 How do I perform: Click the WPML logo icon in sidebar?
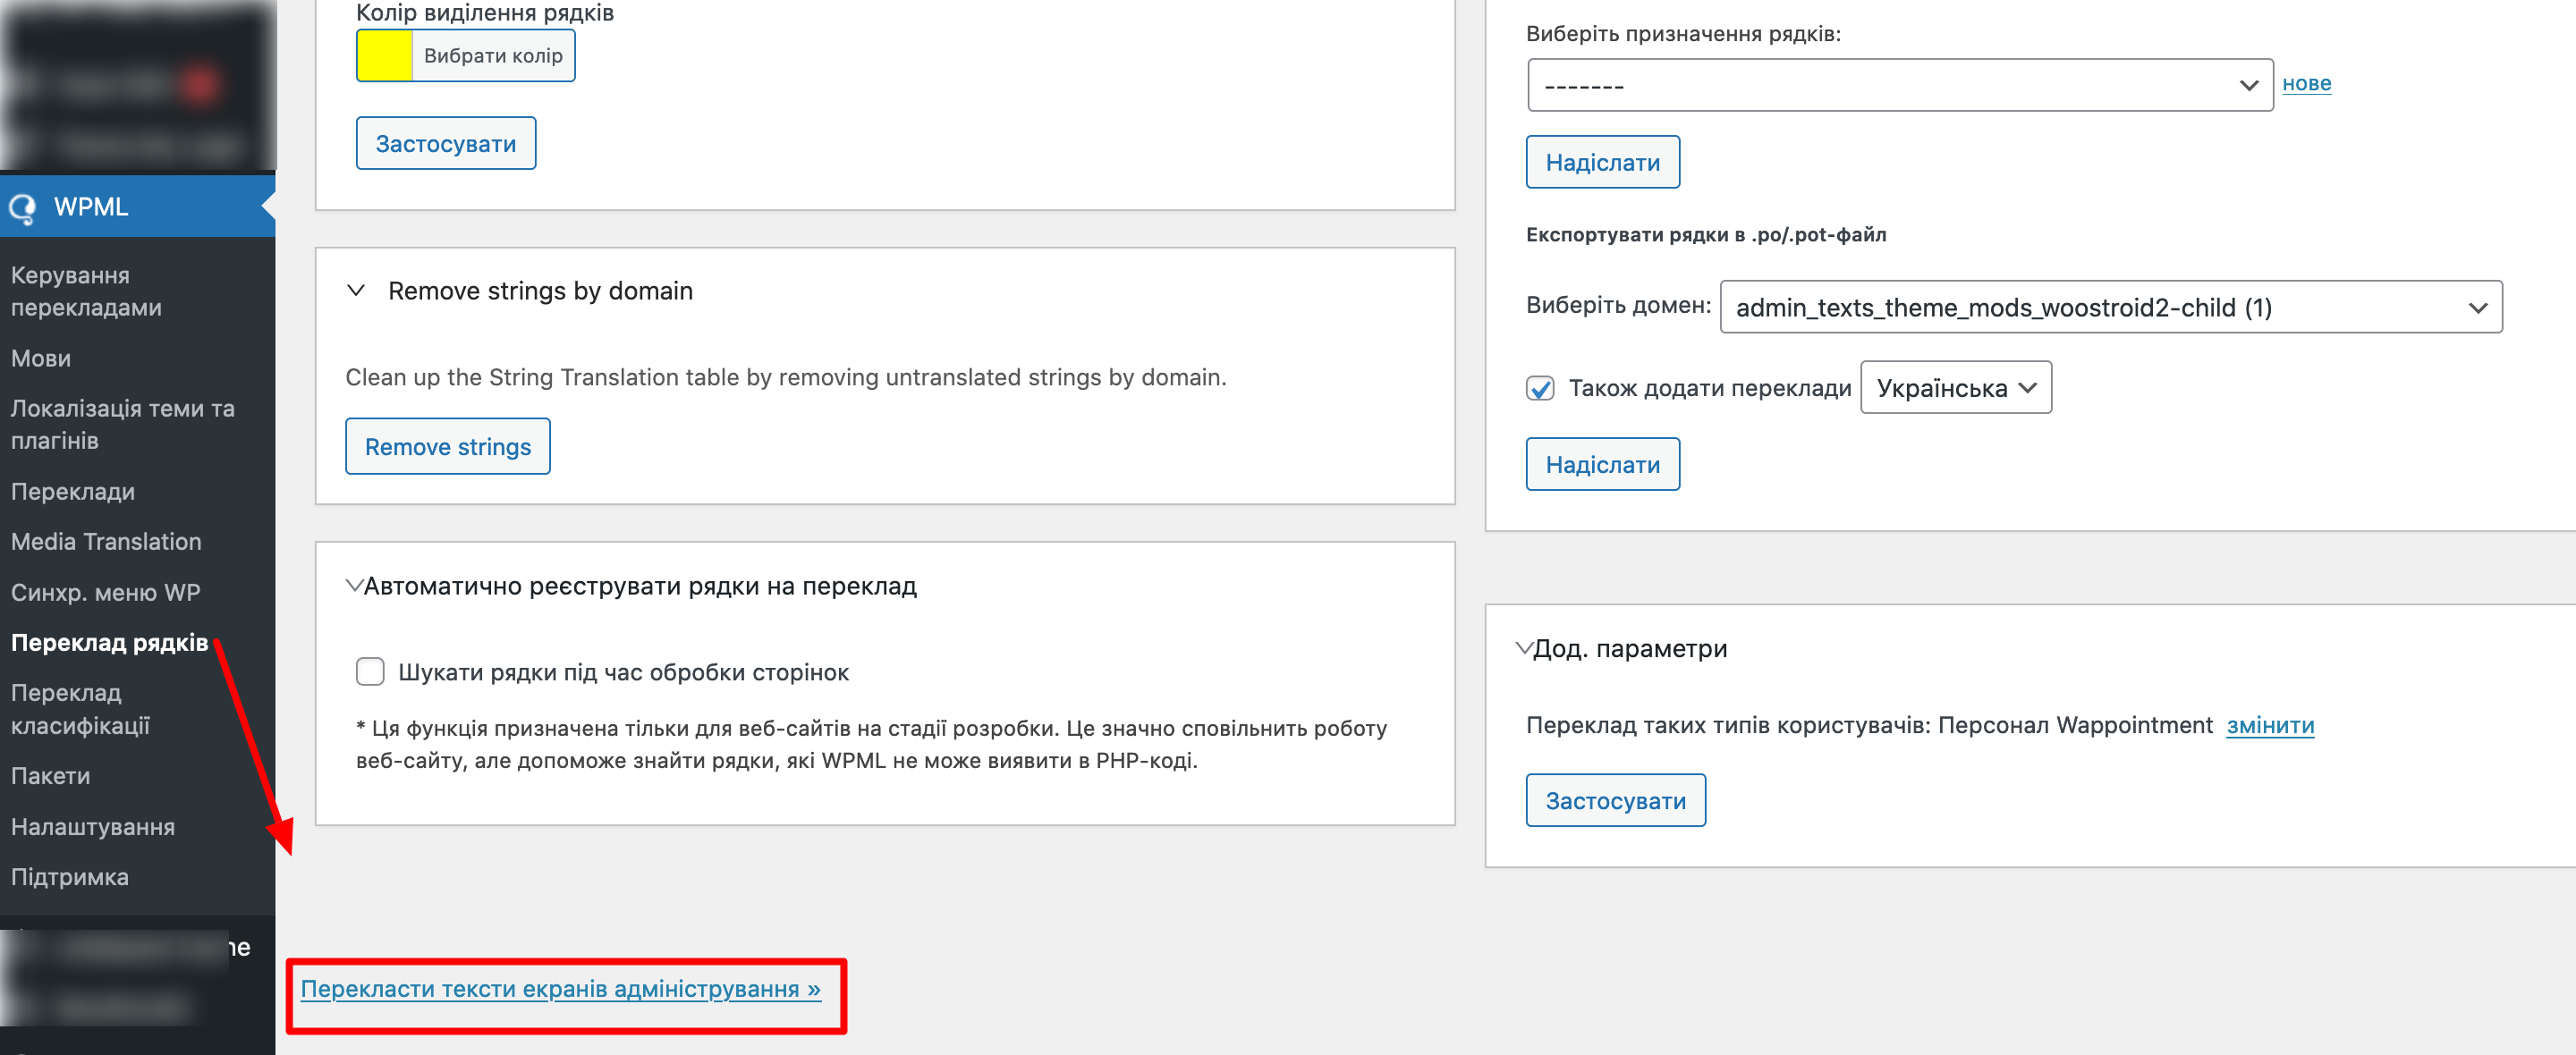click(x=22, y=207)
